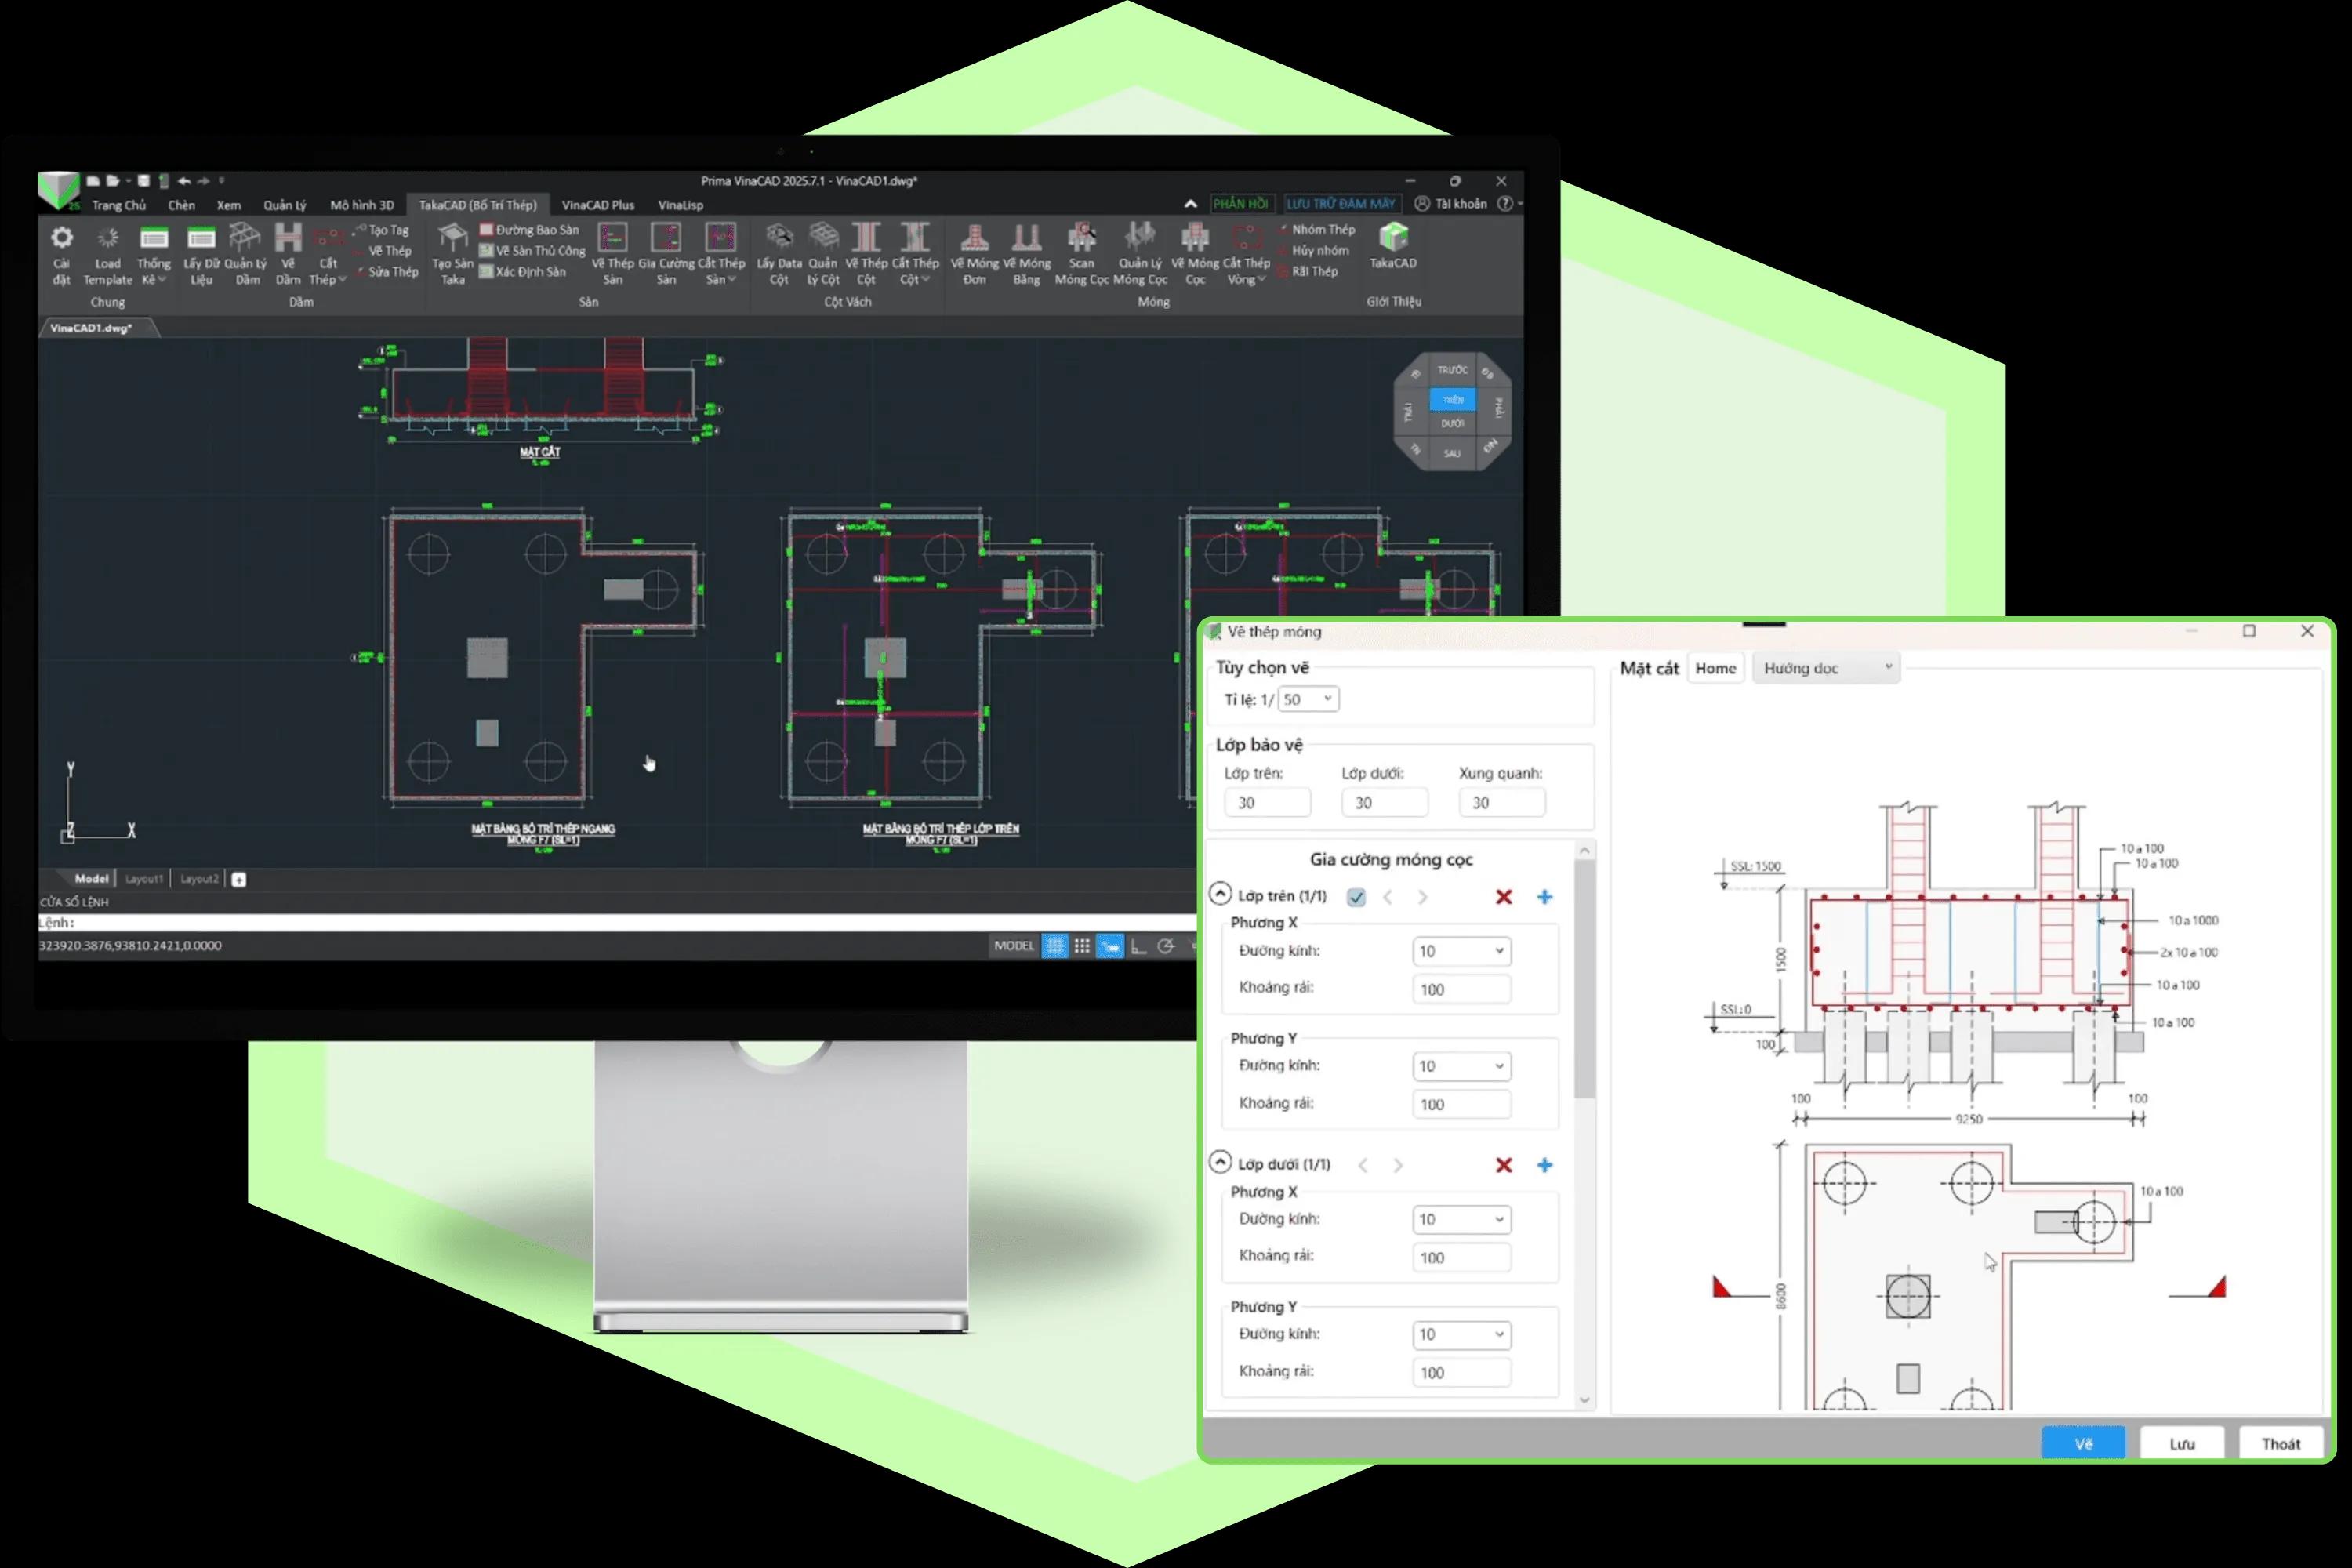This screenshot has width=2352, height=1568.
Task: Open the Cài đặt settings gear icon
Action: [x=62, y=238]
